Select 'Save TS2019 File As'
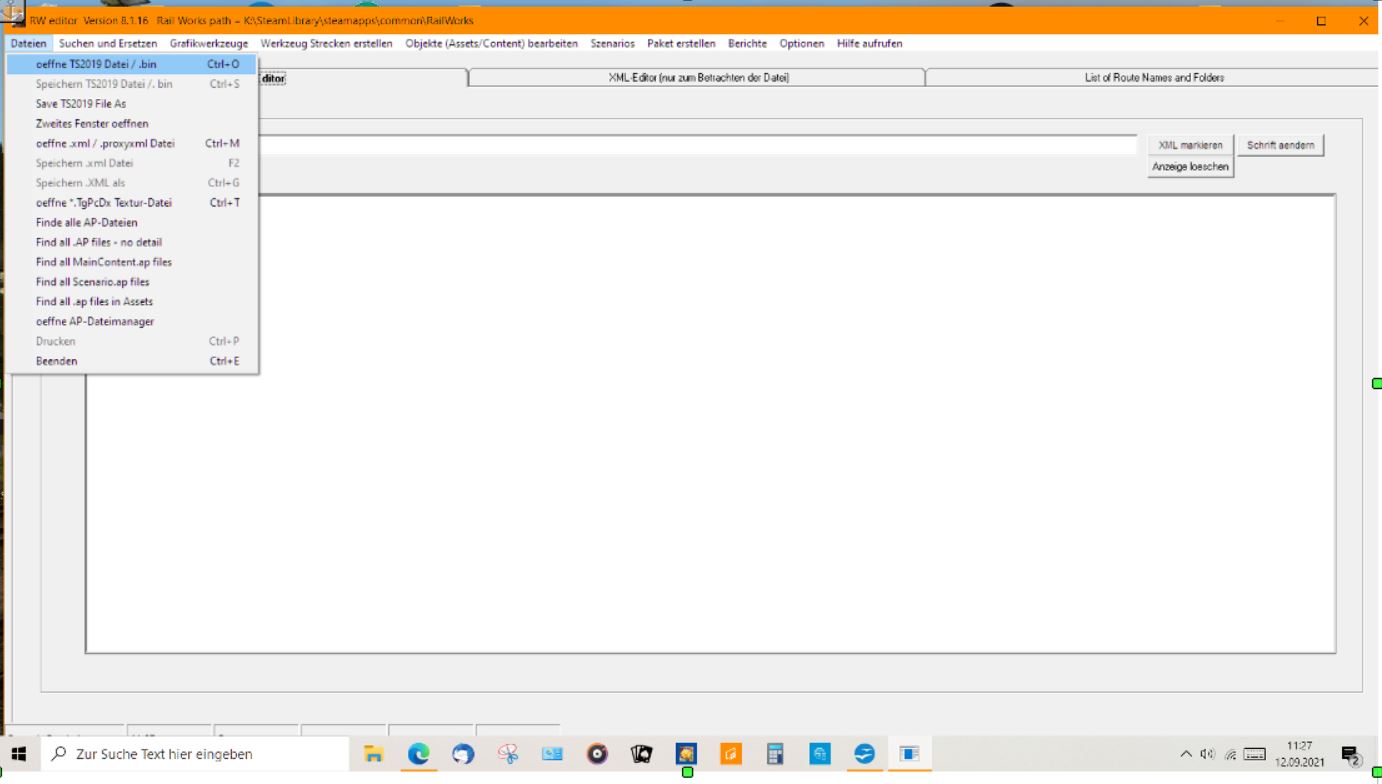Image resolution: width=1382 pixels, height=784 pixels. click(x=133, y=104)
